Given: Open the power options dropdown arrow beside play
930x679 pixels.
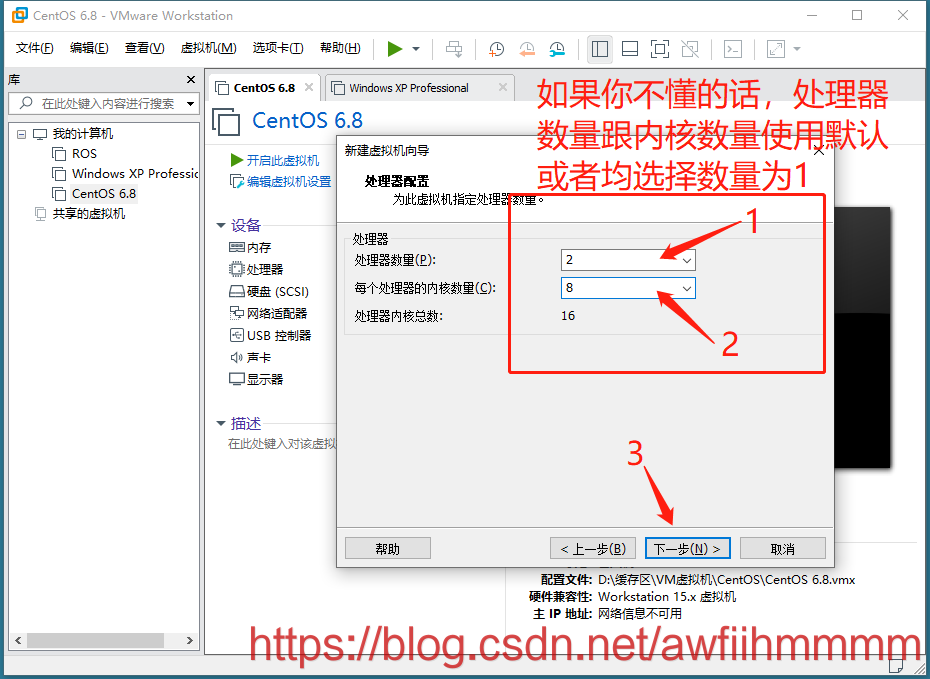Looking at the screenshot, I should point(416,49).
